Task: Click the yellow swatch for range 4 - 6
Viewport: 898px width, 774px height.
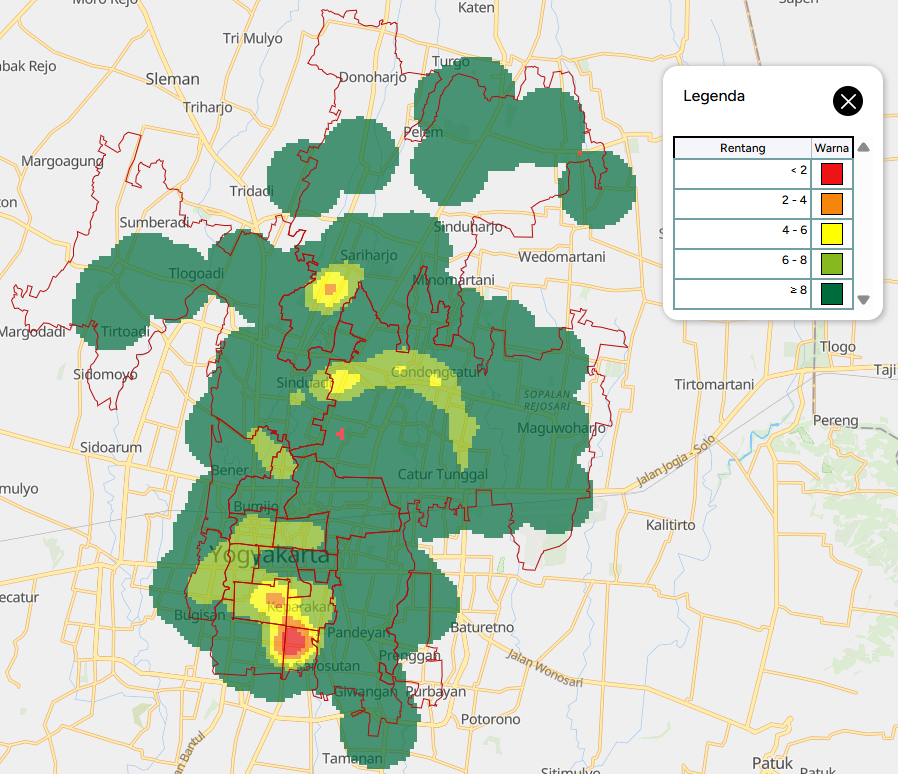Action: point(832,234)
